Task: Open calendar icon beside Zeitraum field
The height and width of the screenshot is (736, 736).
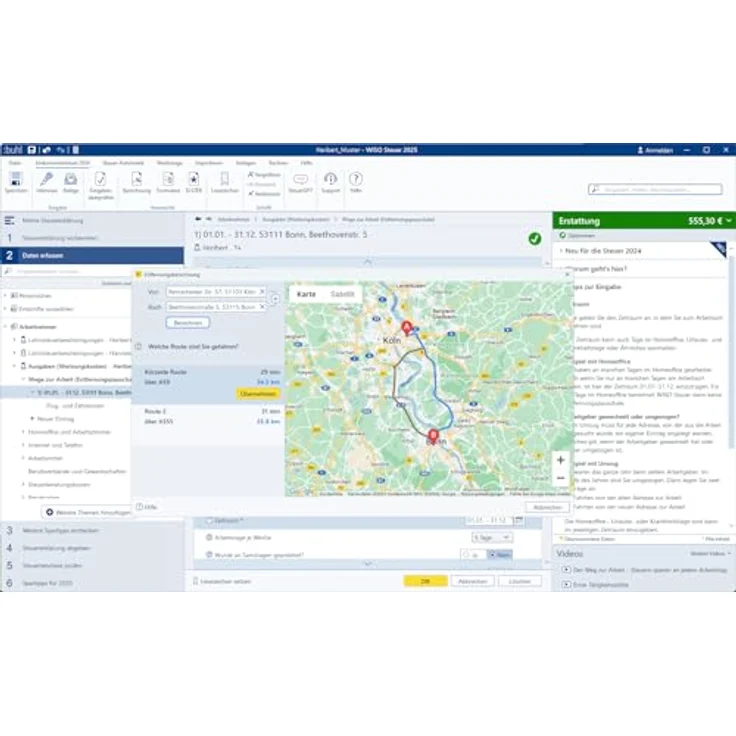Action: click(x=519, y=520)
